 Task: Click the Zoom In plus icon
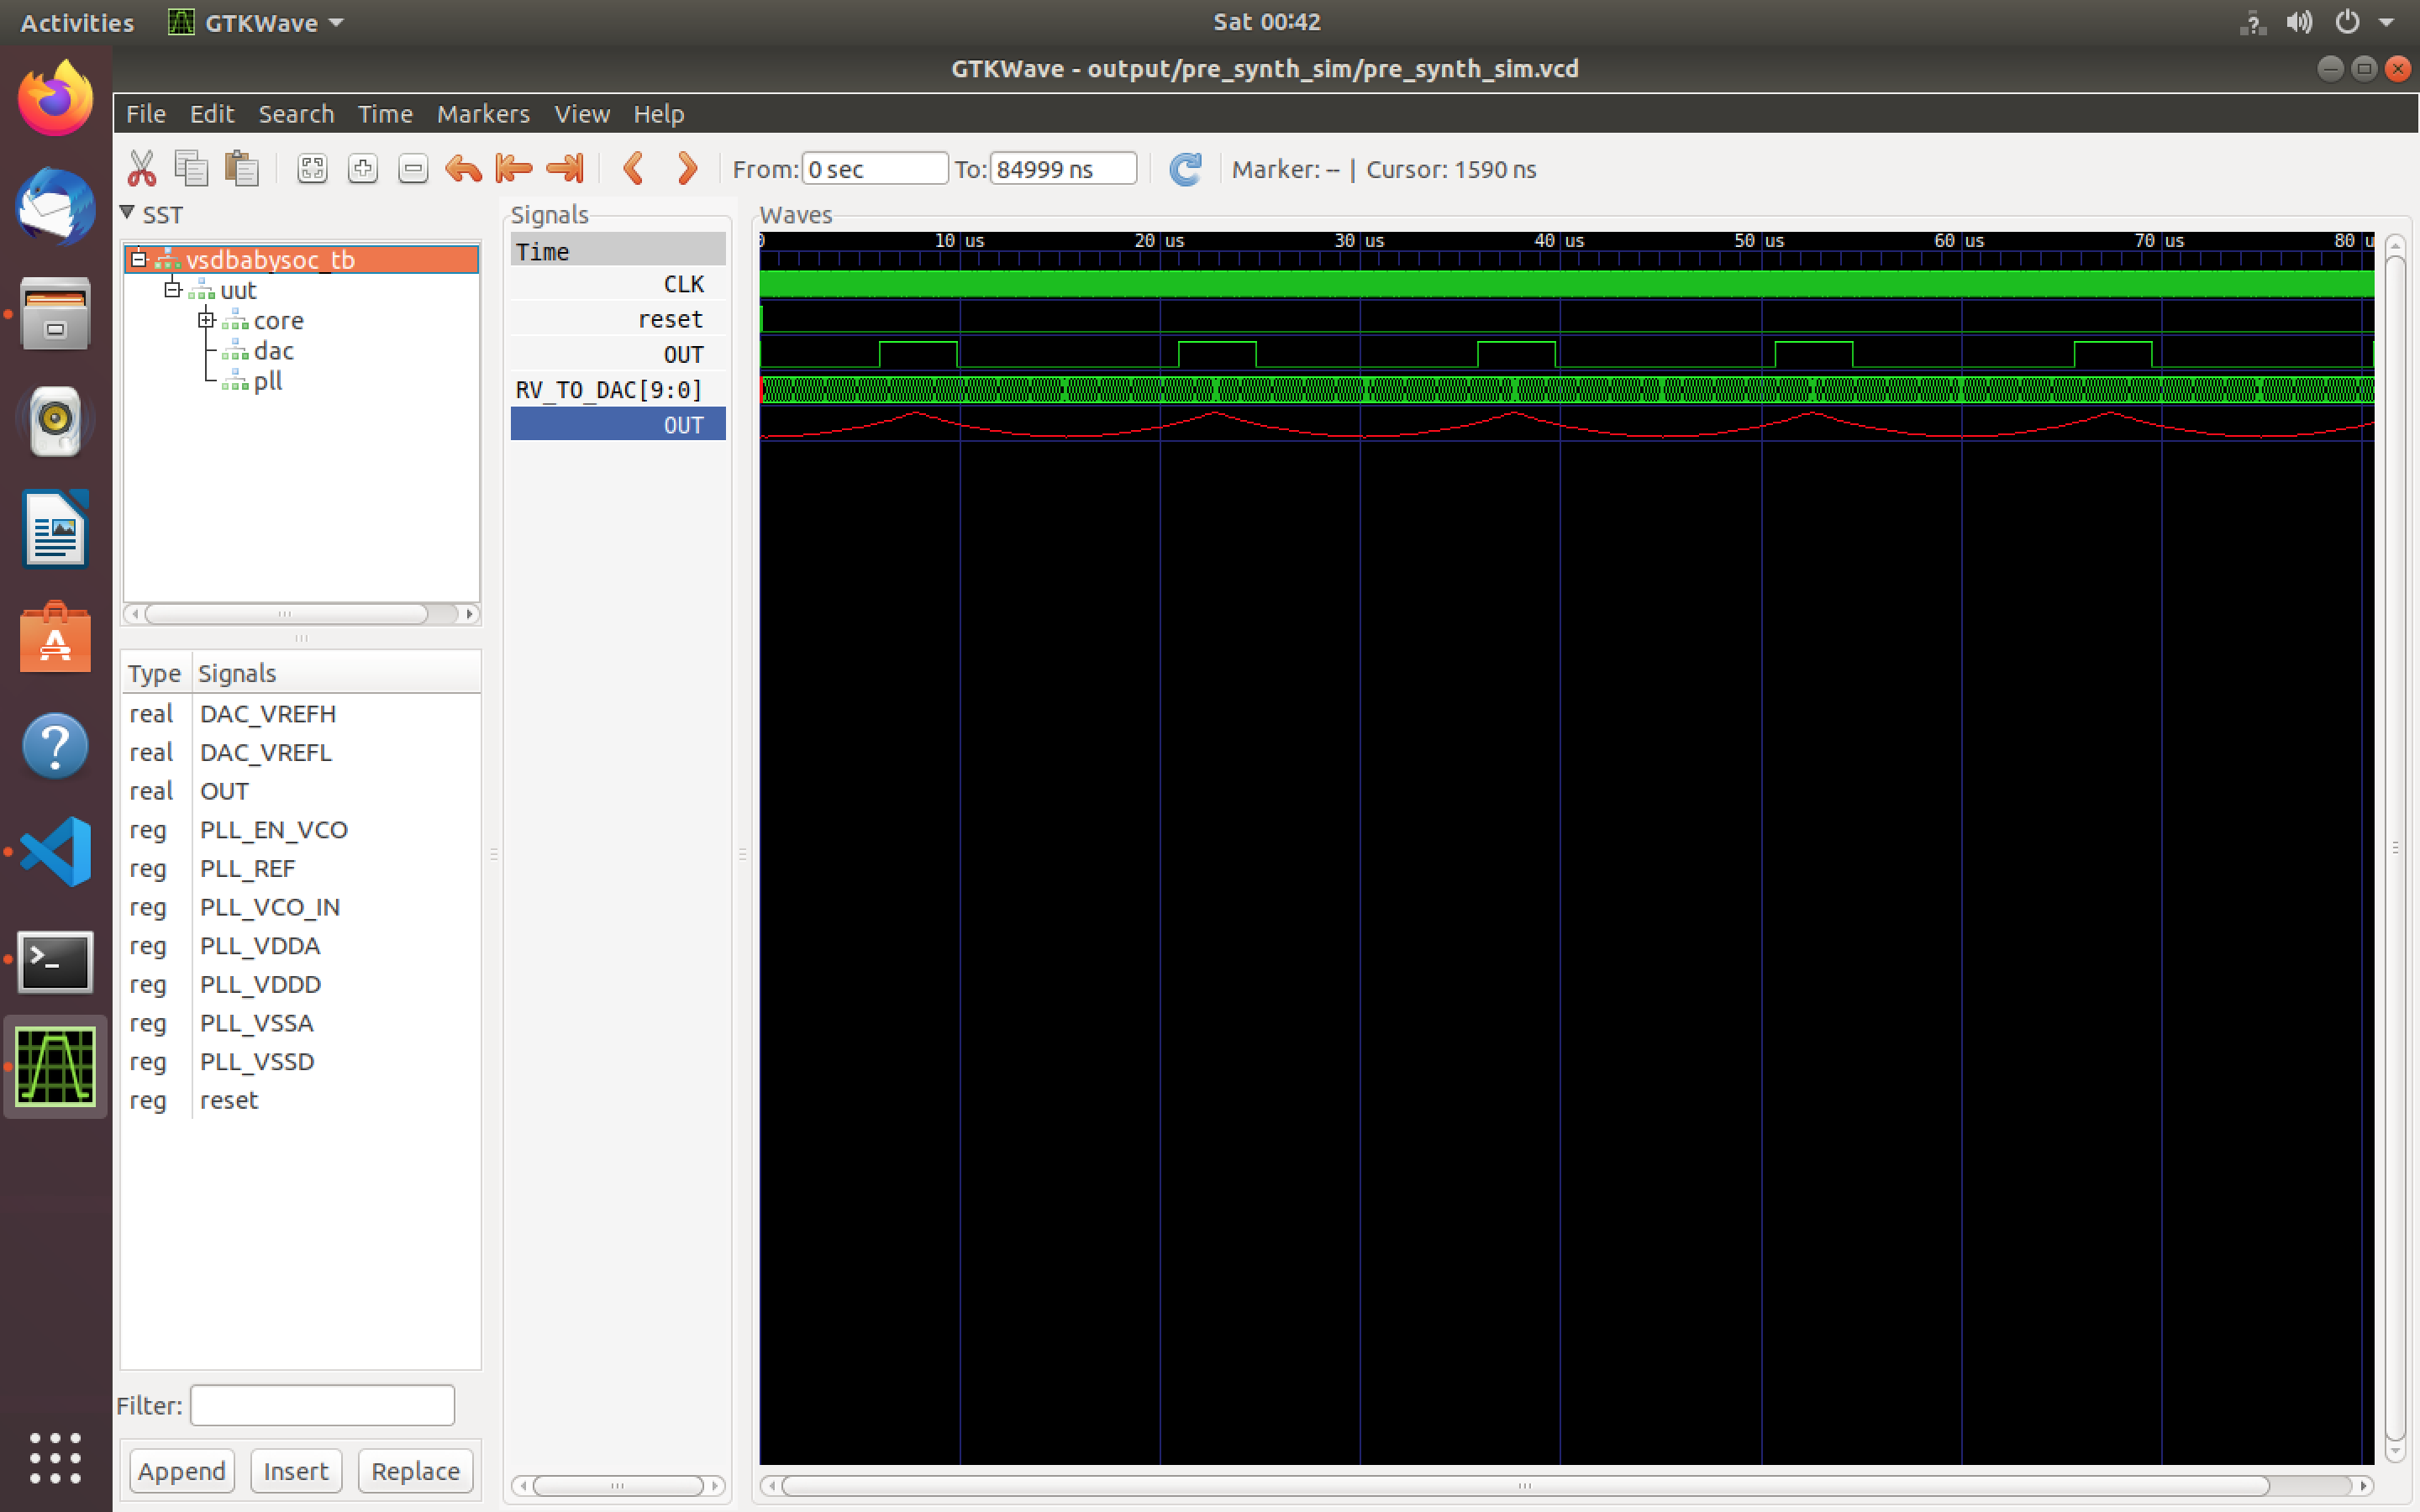tap(362, 169)
